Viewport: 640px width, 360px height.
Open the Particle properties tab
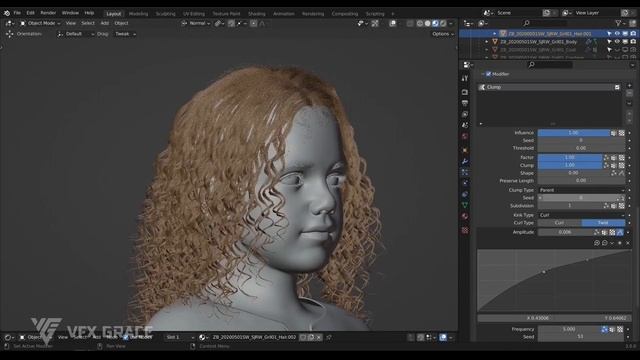click(465, 172)
